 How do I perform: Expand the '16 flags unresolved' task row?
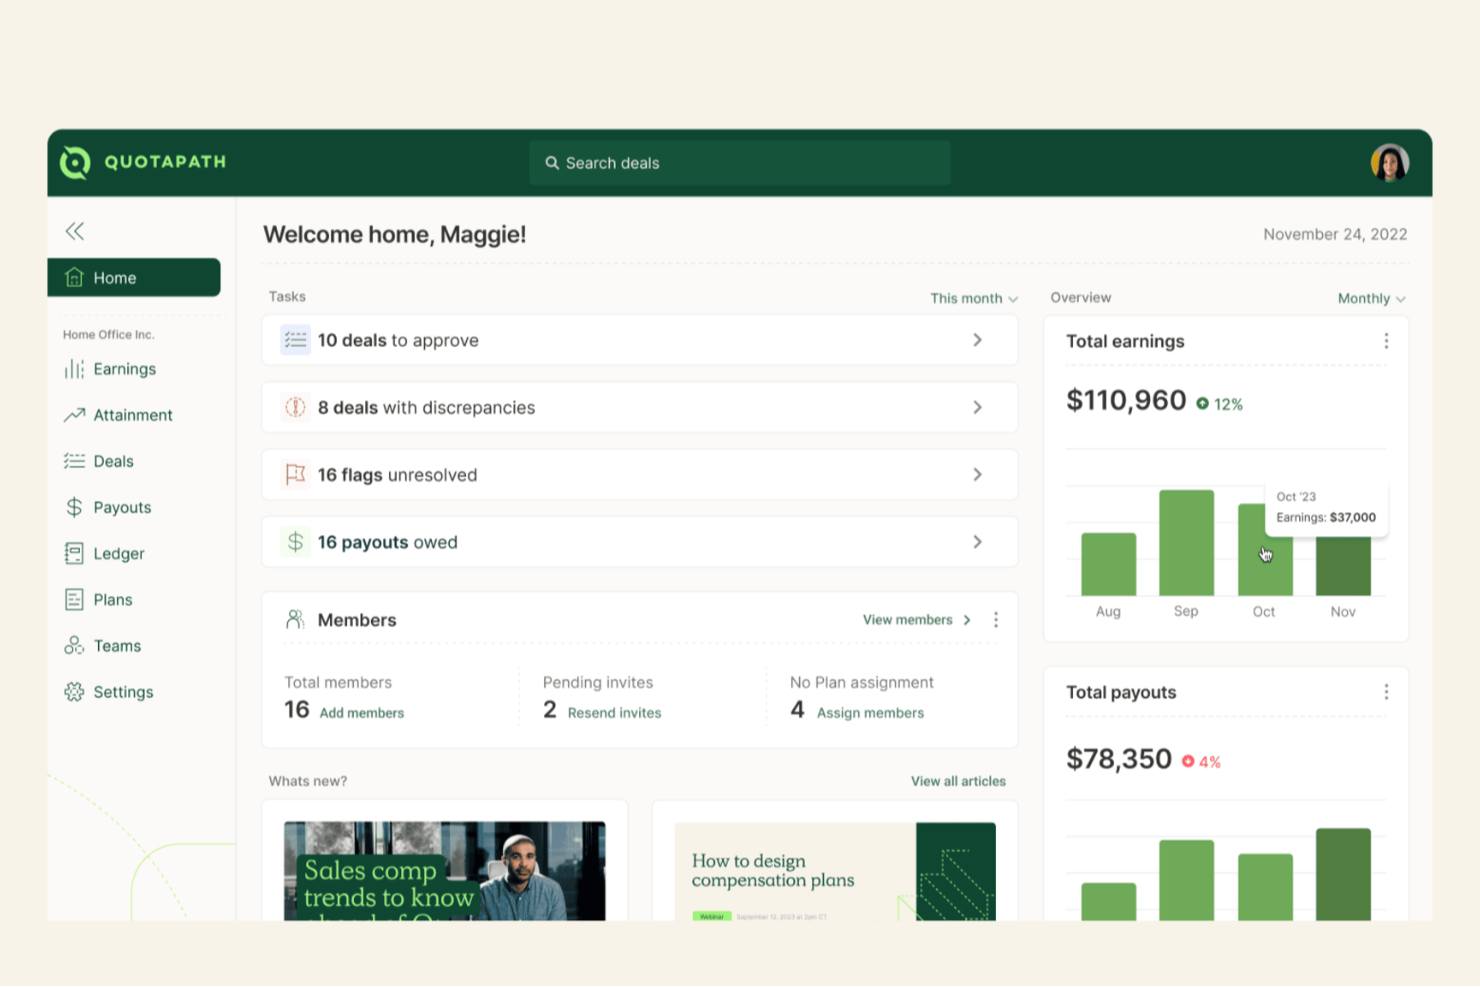(639, 474)
